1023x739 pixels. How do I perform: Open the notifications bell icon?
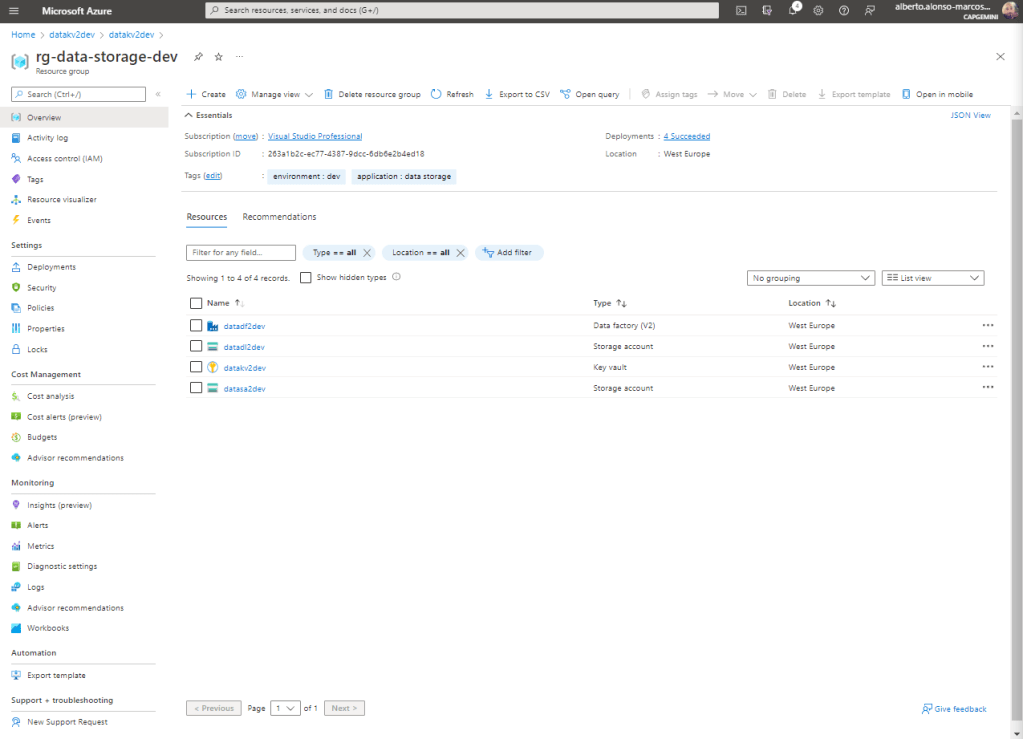[792, 10]
